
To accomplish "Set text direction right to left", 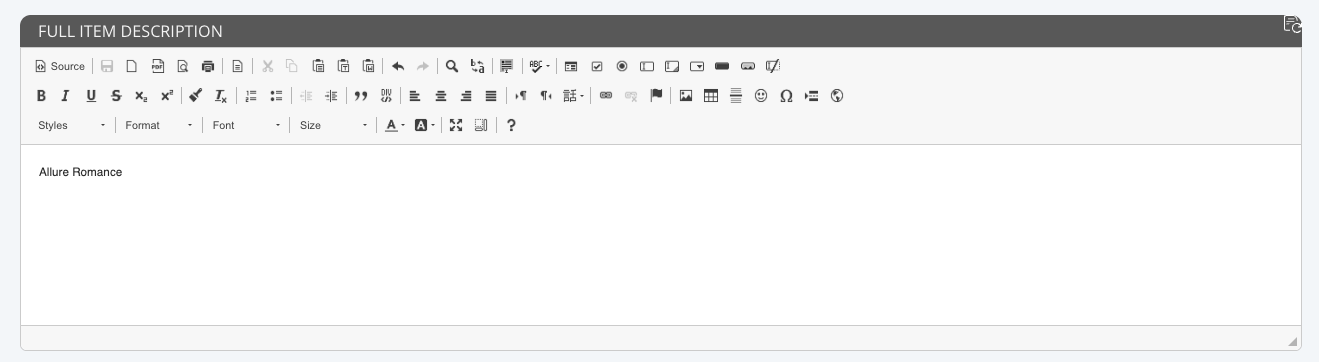I will [x=546, y=96].
